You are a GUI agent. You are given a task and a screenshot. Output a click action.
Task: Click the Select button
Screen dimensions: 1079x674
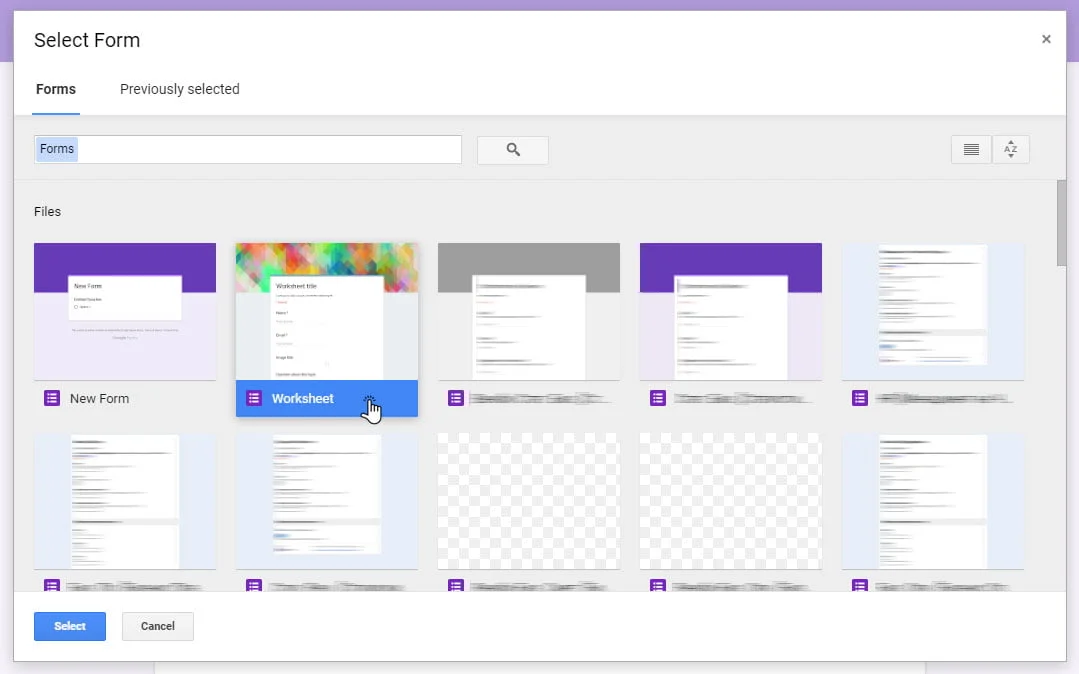click(70, 626)
